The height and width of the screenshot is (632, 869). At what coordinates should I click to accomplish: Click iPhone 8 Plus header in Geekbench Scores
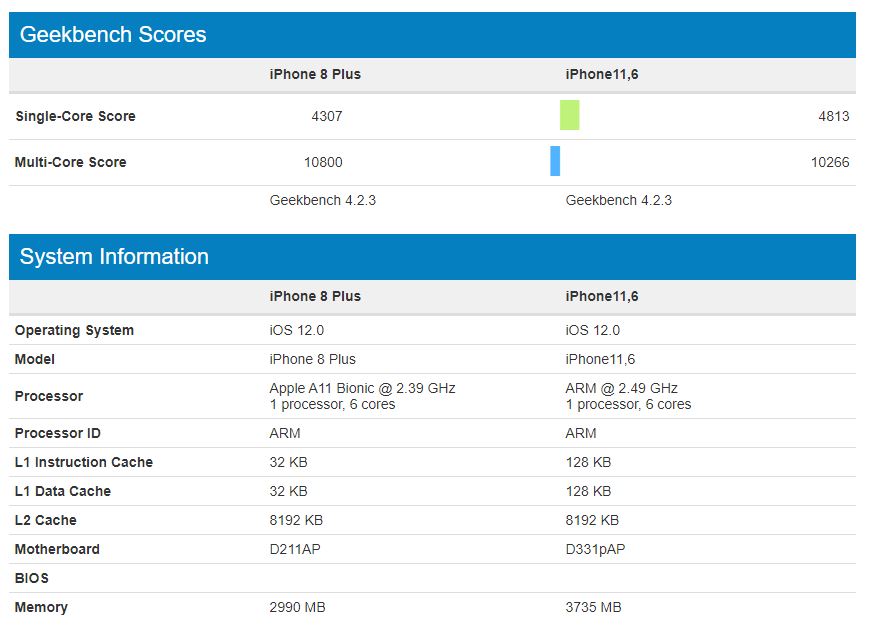[315, 74]
